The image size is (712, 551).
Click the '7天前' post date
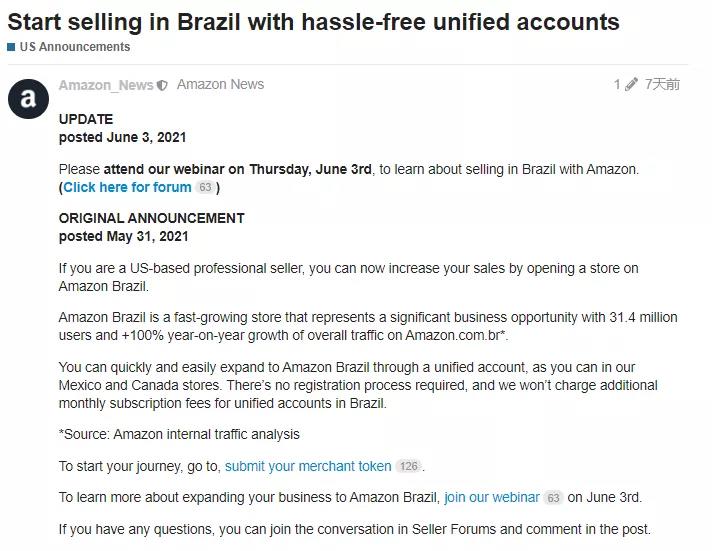point(662,85)
